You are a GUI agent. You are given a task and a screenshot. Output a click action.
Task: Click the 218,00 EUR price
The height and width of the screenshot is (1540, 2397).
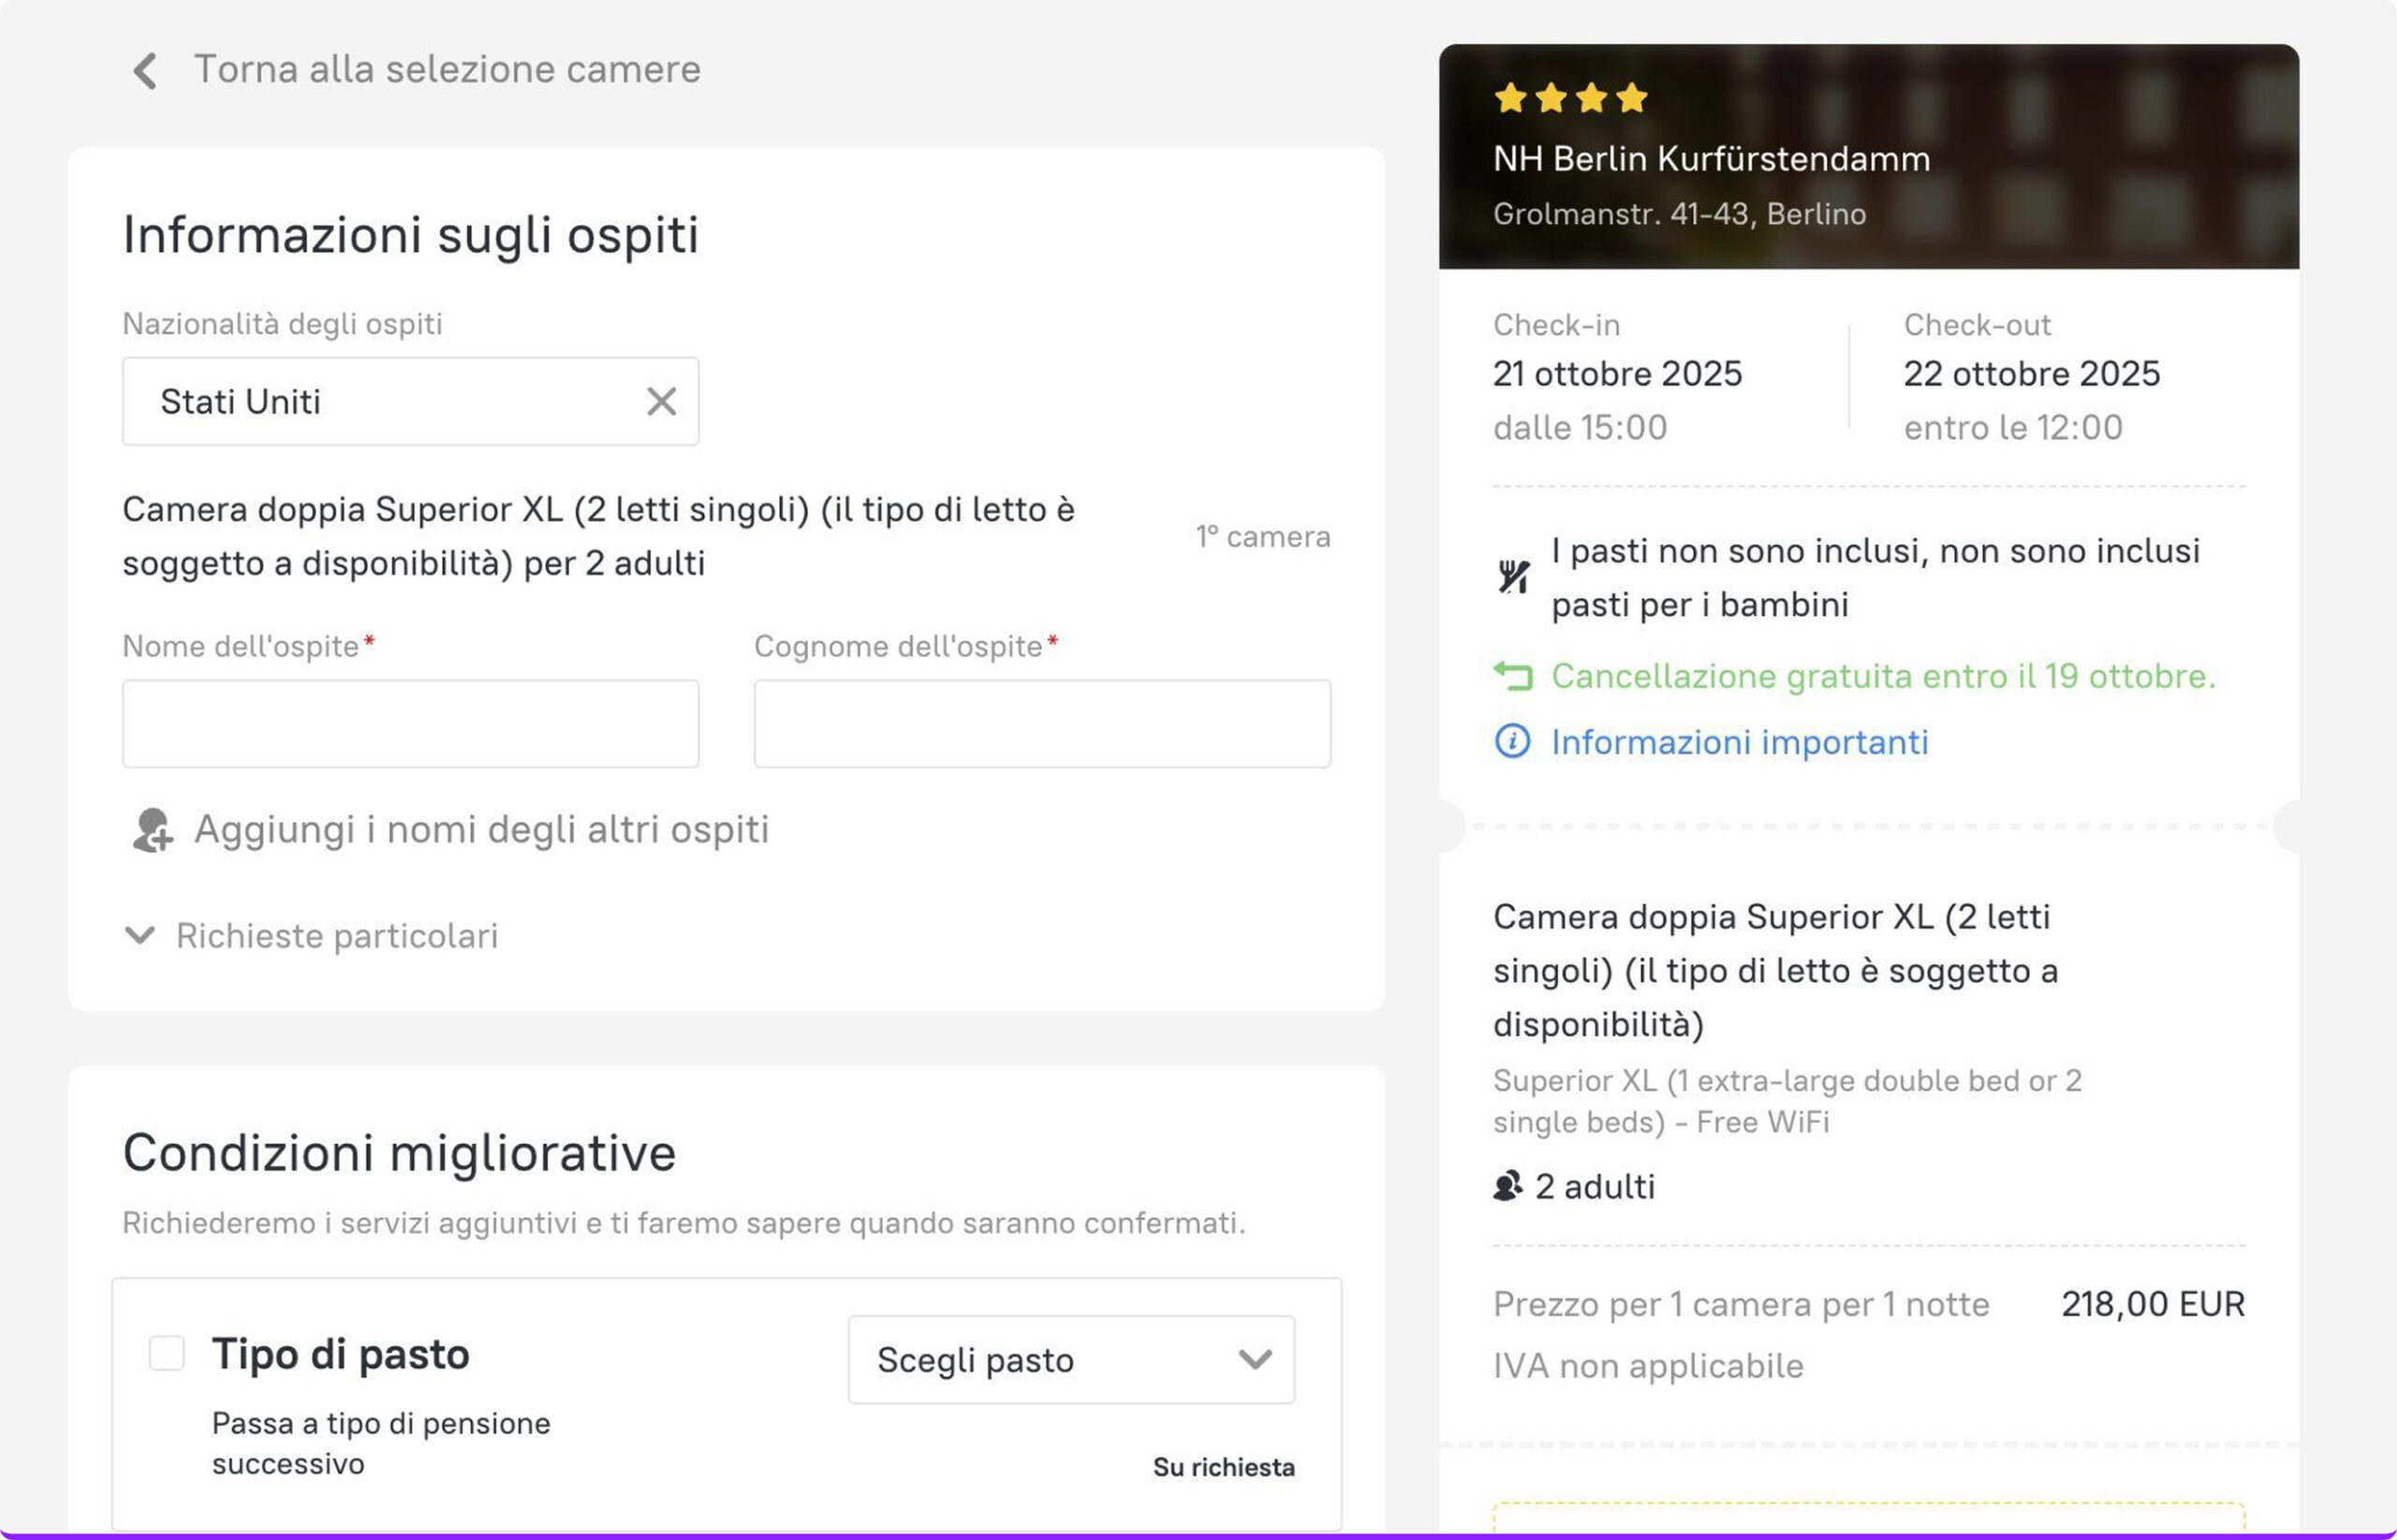(x=2153, y=1304)
